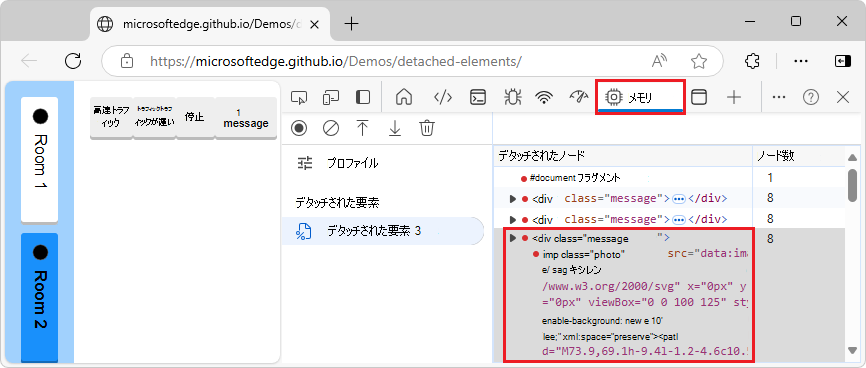Screen dimensions: 866x368
Task: Select the メモリ (Memory) tab
Action: pos(640,98)
